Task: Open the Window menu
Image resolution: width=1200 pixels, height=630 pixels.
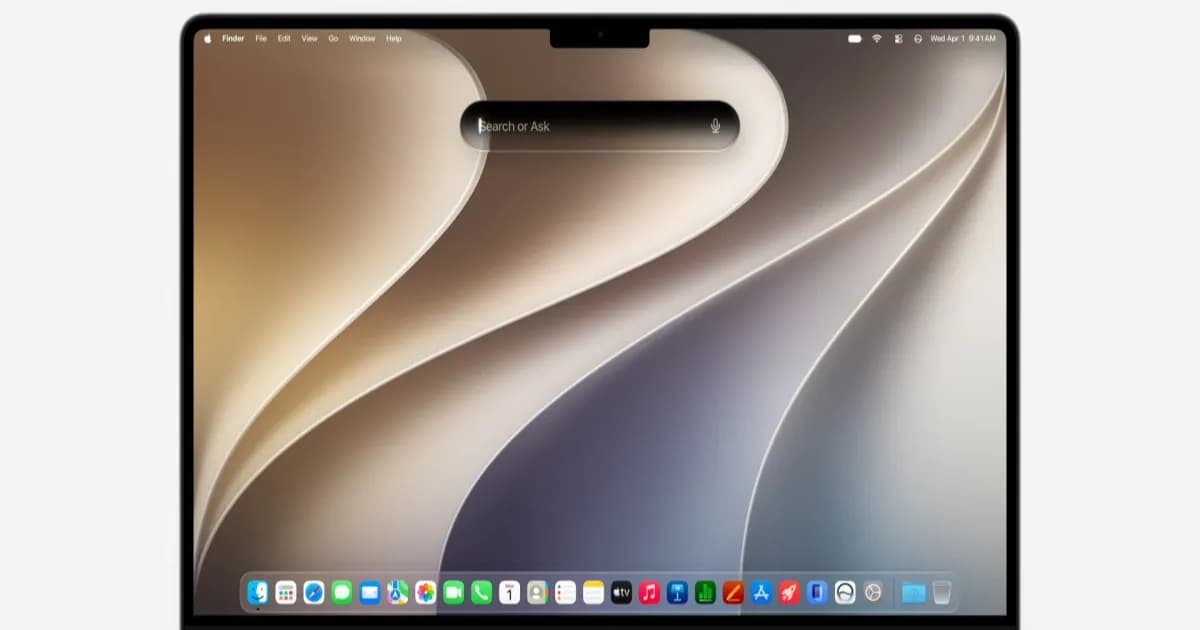Action: point(362,38)
